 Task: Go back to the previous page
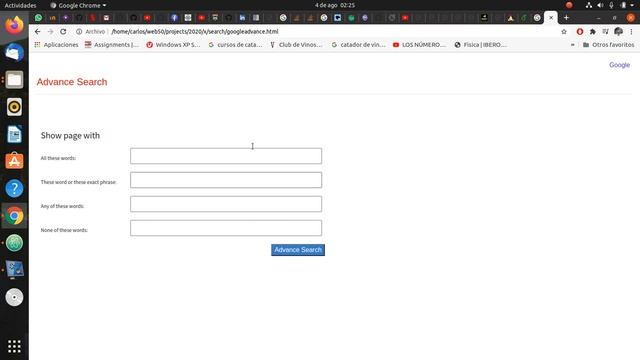pyautogui.click(x=38, y=31)
